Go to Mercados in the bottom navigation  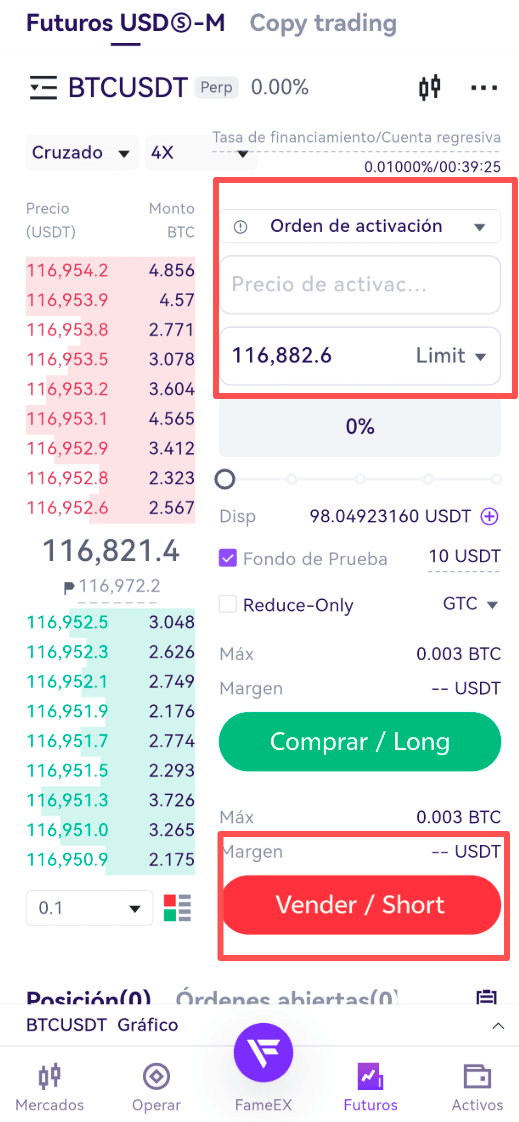coord(49,1088)
